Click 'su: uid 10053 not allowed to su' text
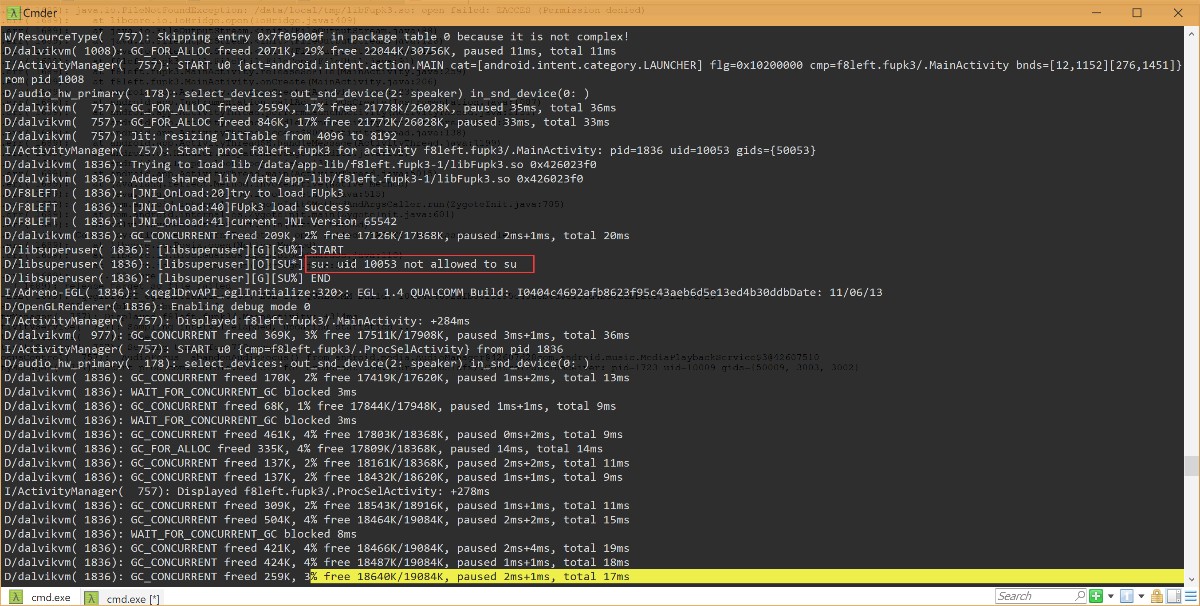Viewport: 1200px width, 606px height. point(414,264)
